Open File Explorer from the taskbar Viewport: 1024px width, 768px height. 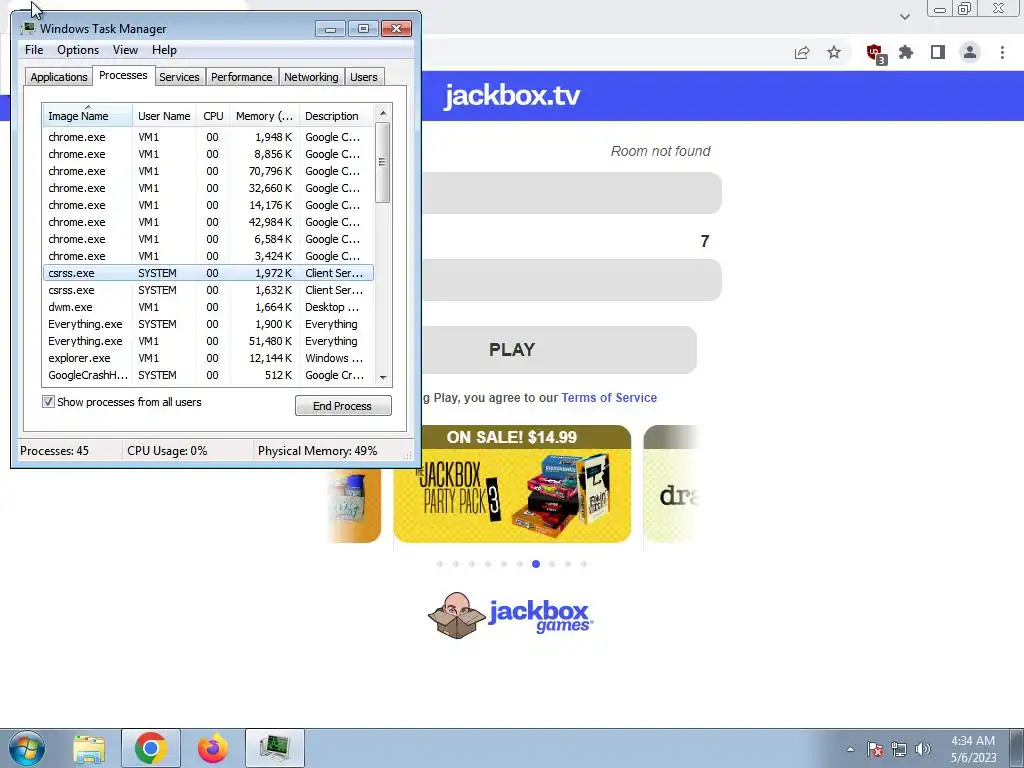pos(89,749)
